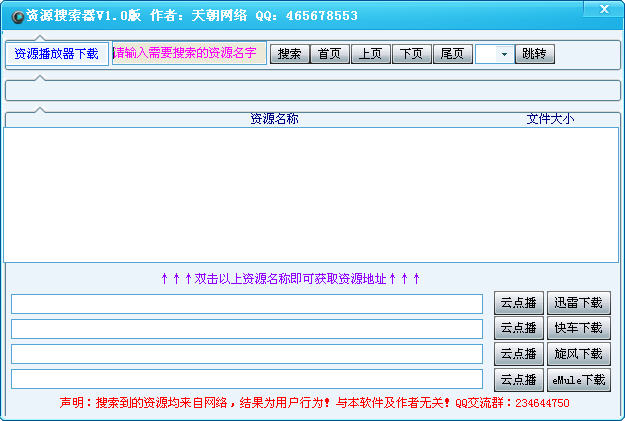Click 云点播 beside eMule下载
This screenshot has height=421, width=625.
pos(519,380)
